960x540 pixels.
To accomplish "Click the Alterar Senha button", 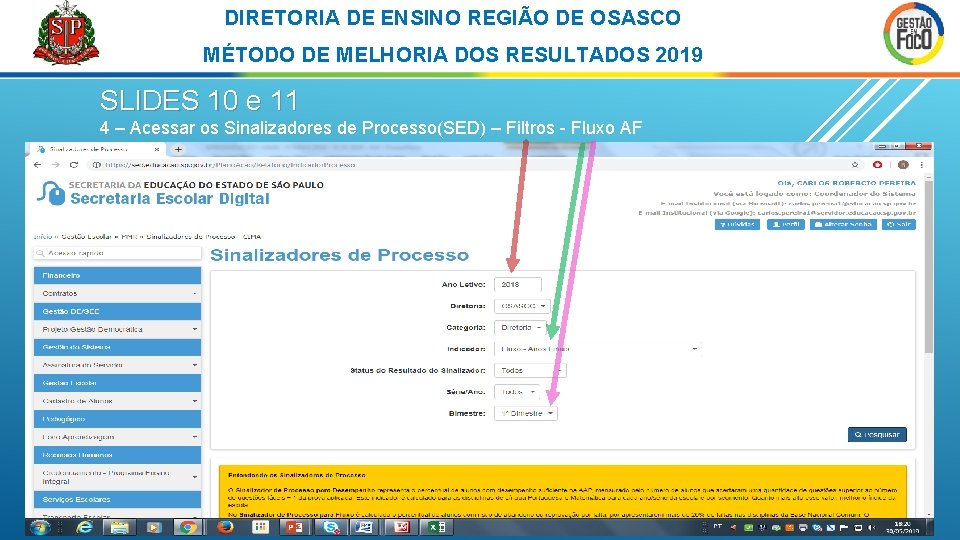I will click(x=843, y=225).
